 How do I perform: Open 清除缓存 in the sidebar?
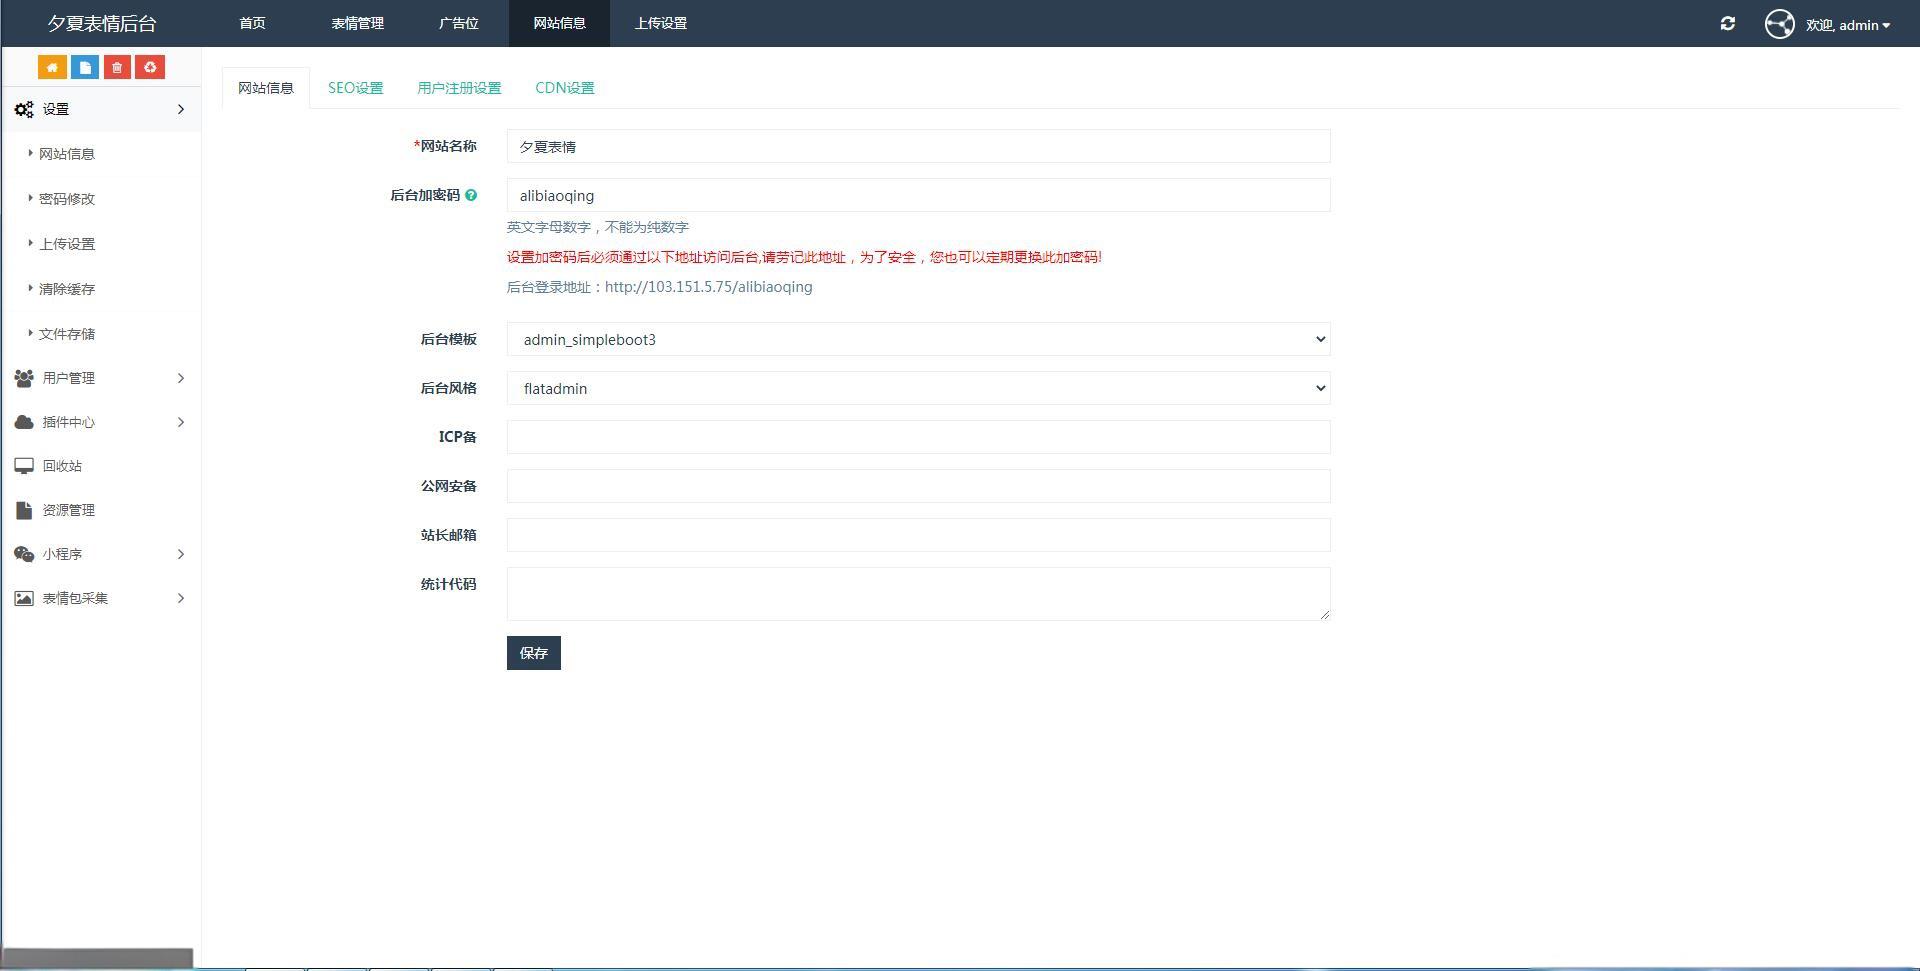[67, 289]
